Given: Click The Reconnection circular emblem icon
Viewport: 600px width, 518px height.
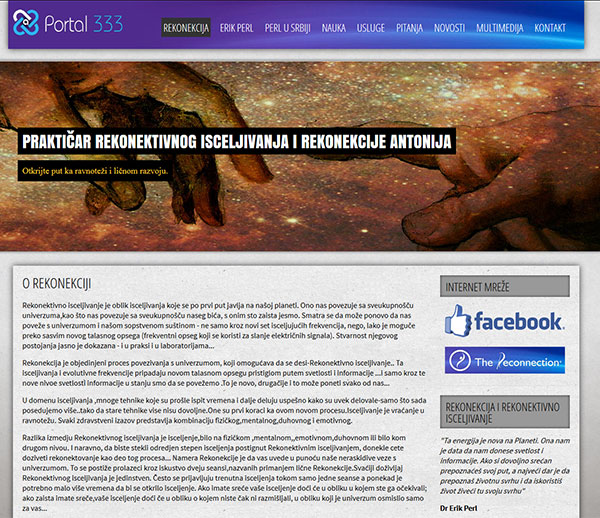Looking at the screenshot, I should pyautogui.click(x=460, y=361).
